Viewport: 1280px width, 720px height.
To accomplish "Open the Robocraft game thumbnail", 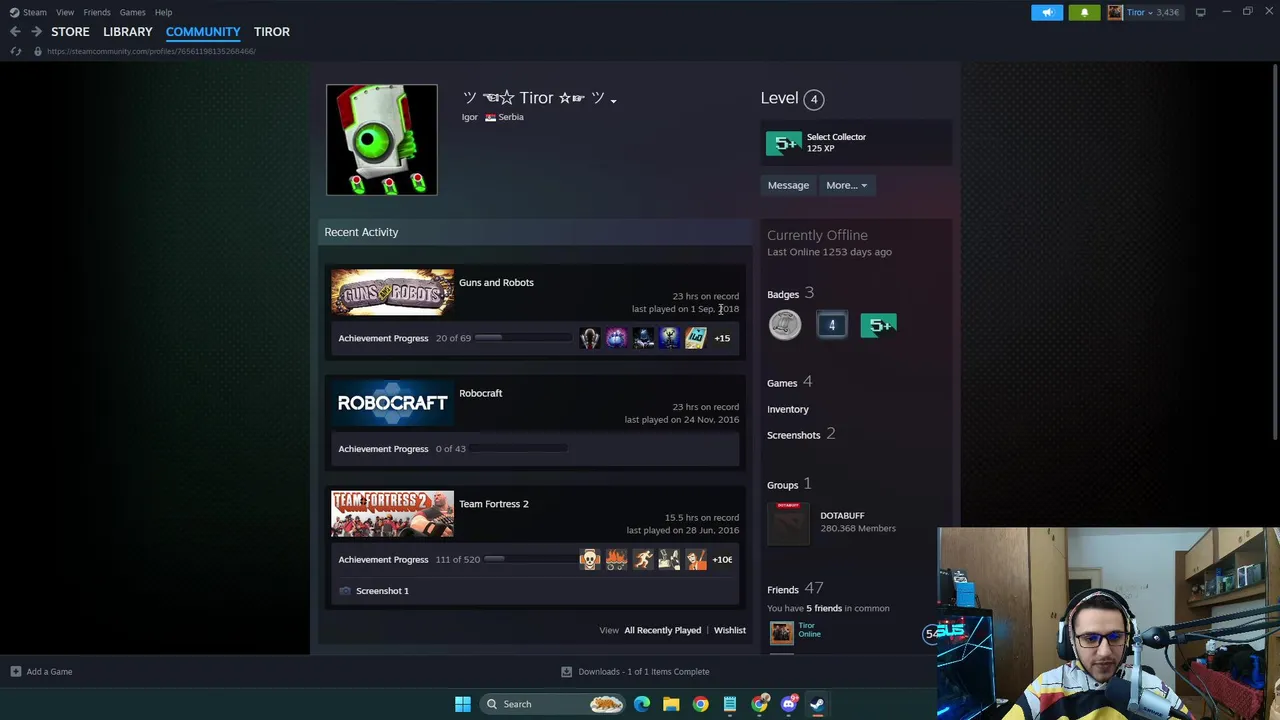I will [x=392, y=403].
